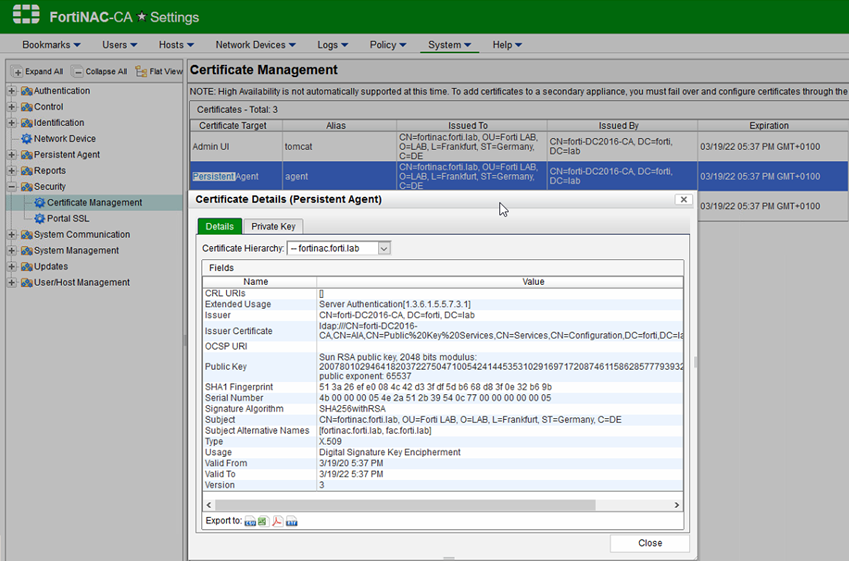Collapse the Security tree node
Viewport: 849px width, 561px height.
click(x=12, y=187)
